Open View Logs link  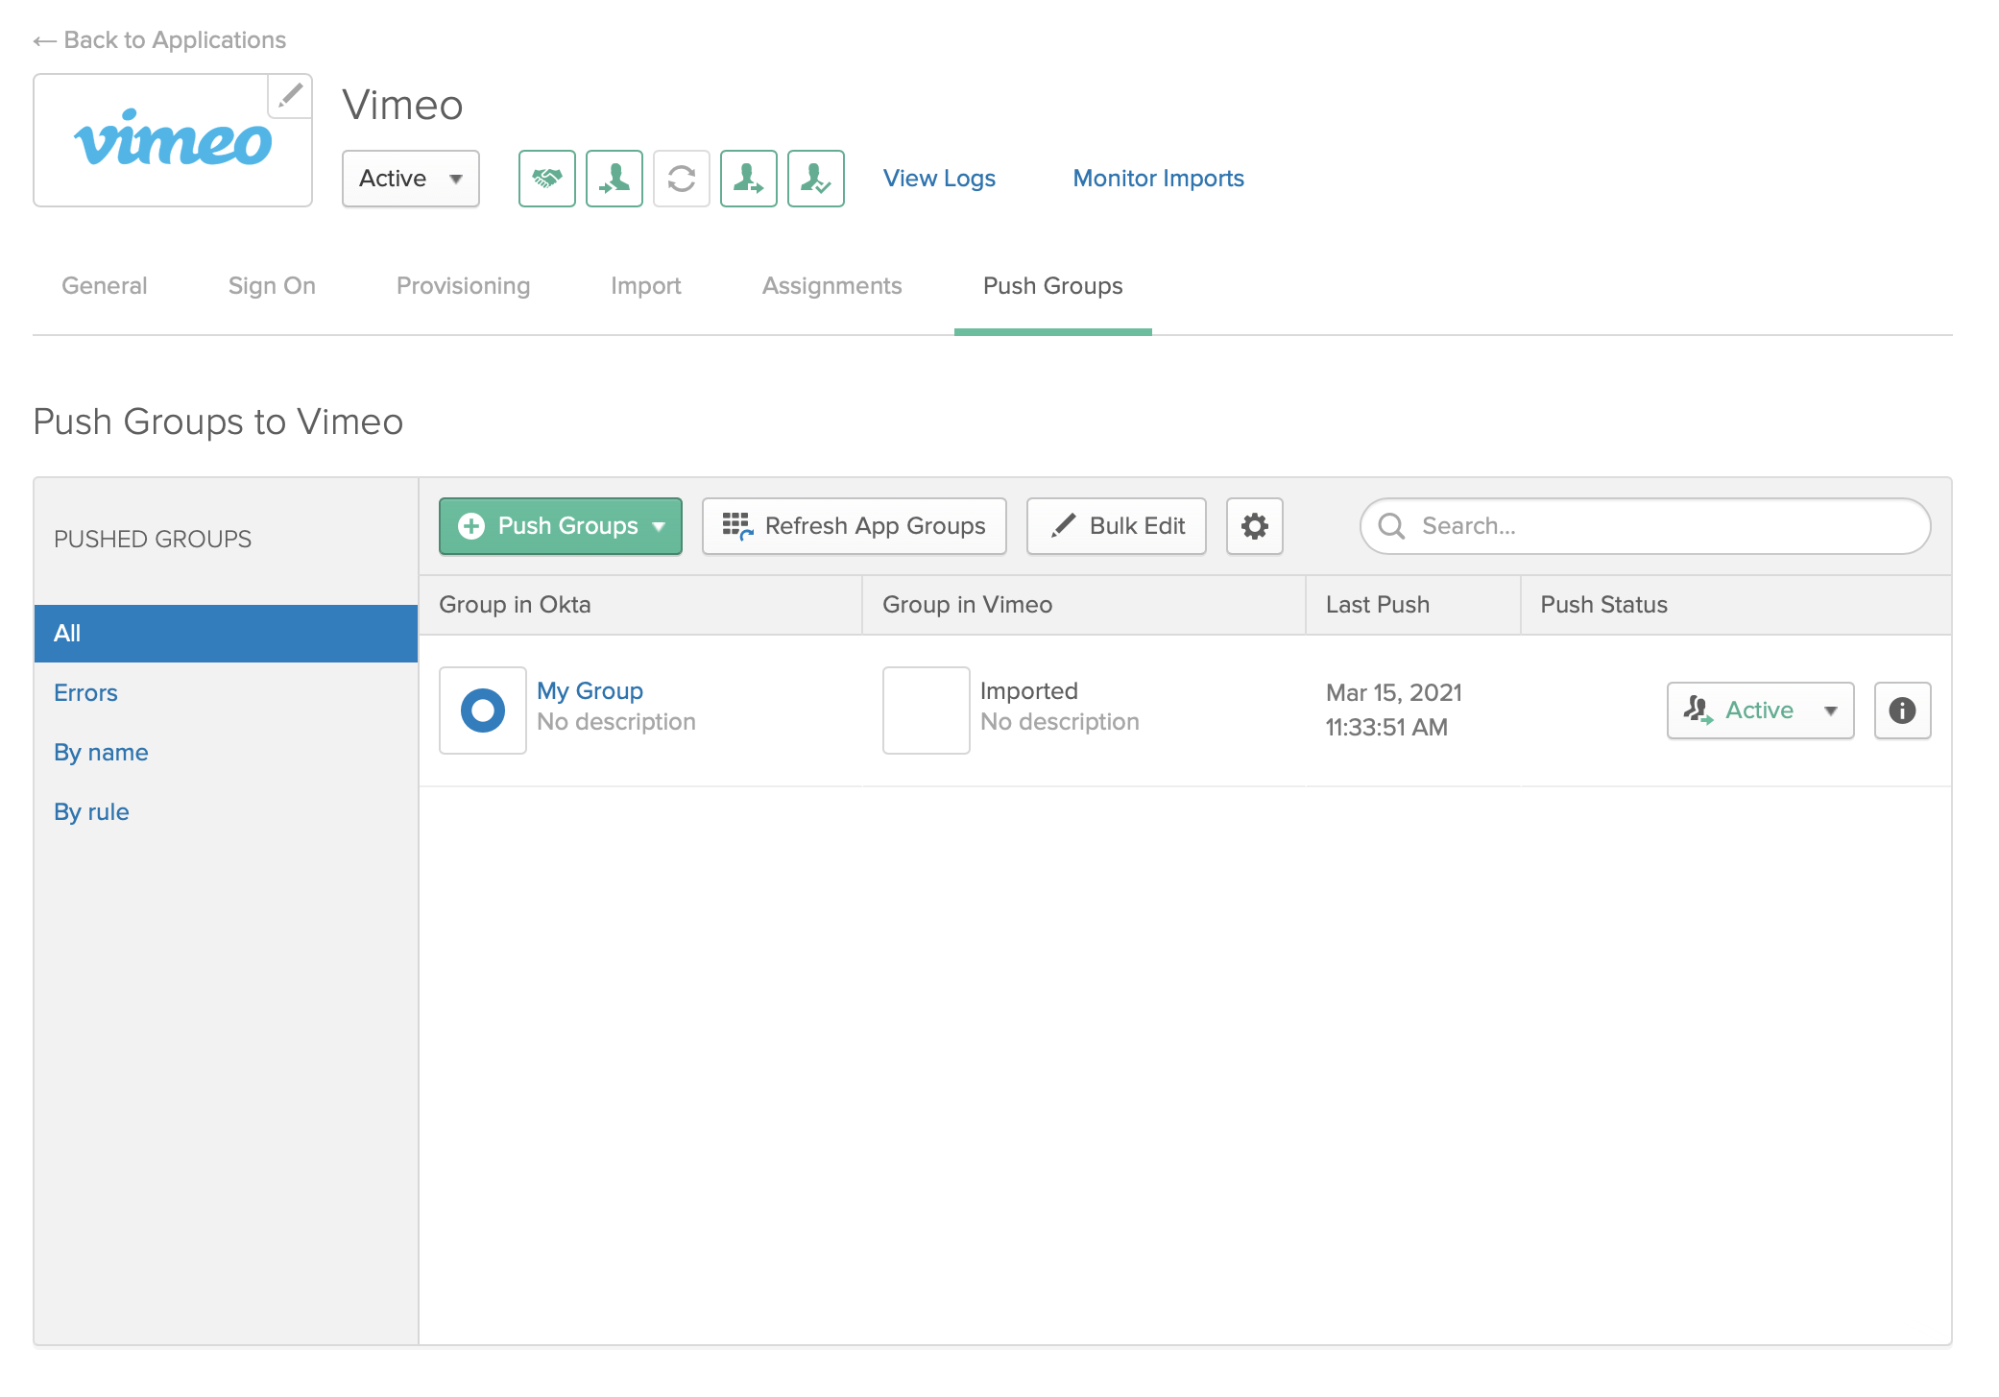pyautogui.click(x=939, y=178)
